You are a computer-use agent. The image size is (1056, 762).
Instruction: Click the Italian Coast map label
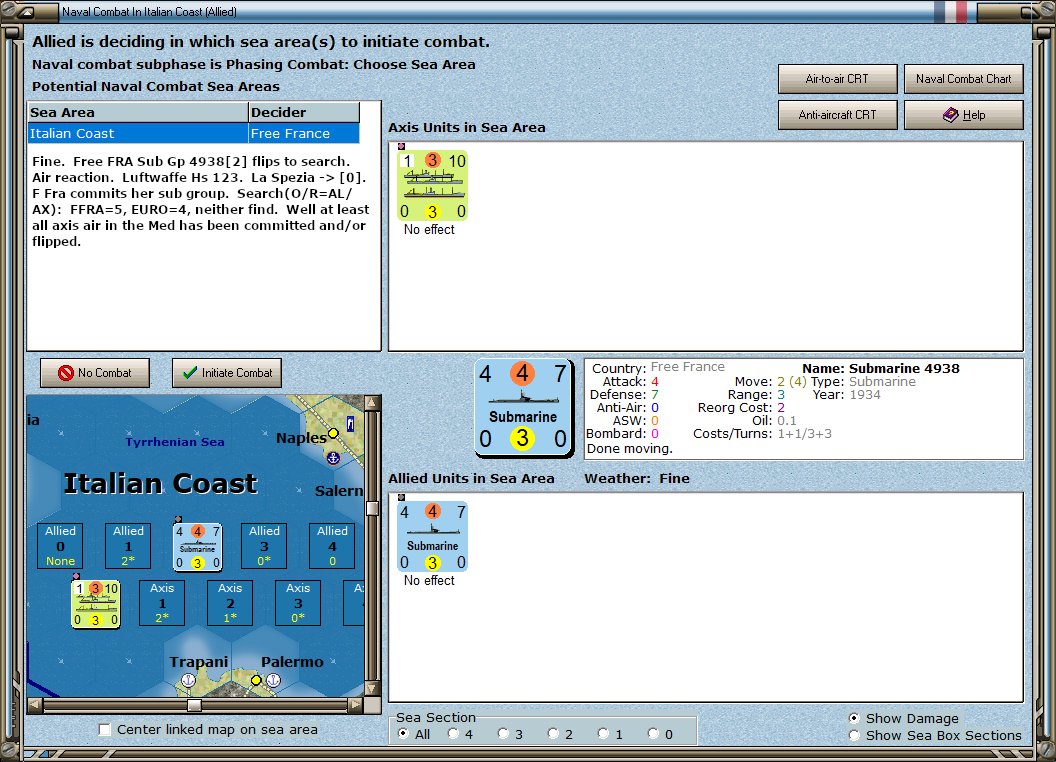[x=160, y=483]
